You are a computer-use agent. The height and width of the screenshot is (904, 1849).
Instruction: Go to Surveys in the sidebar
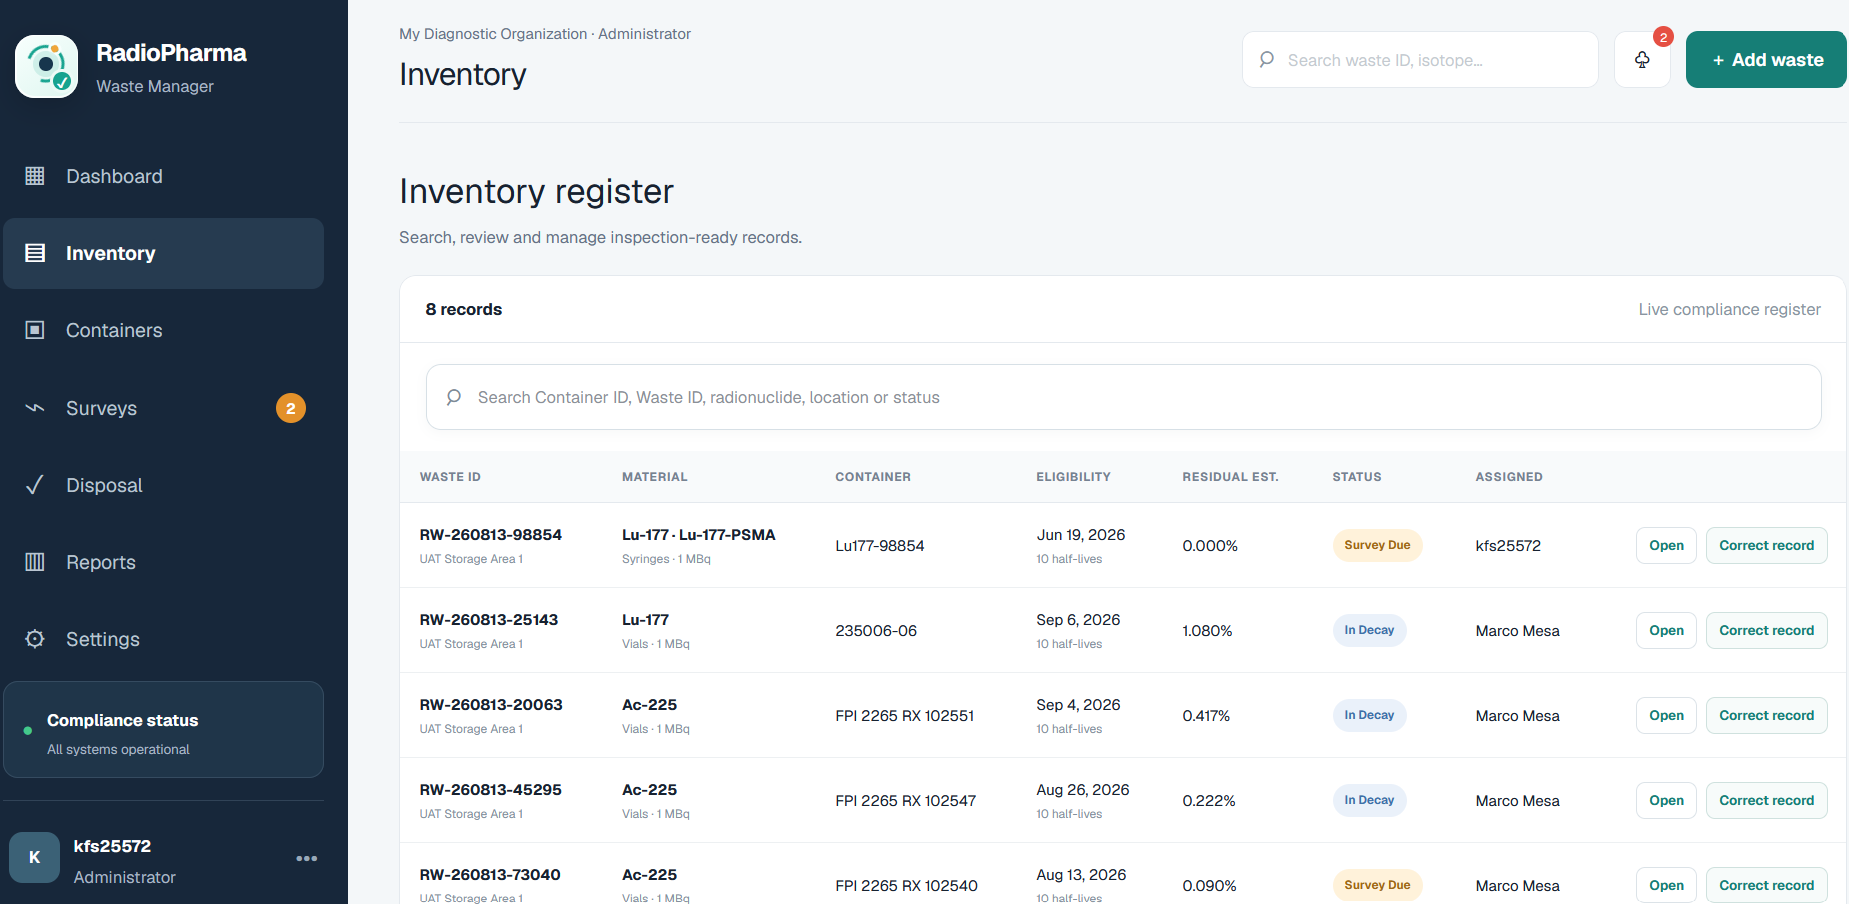pyautogui.click(x=164, y=408)
